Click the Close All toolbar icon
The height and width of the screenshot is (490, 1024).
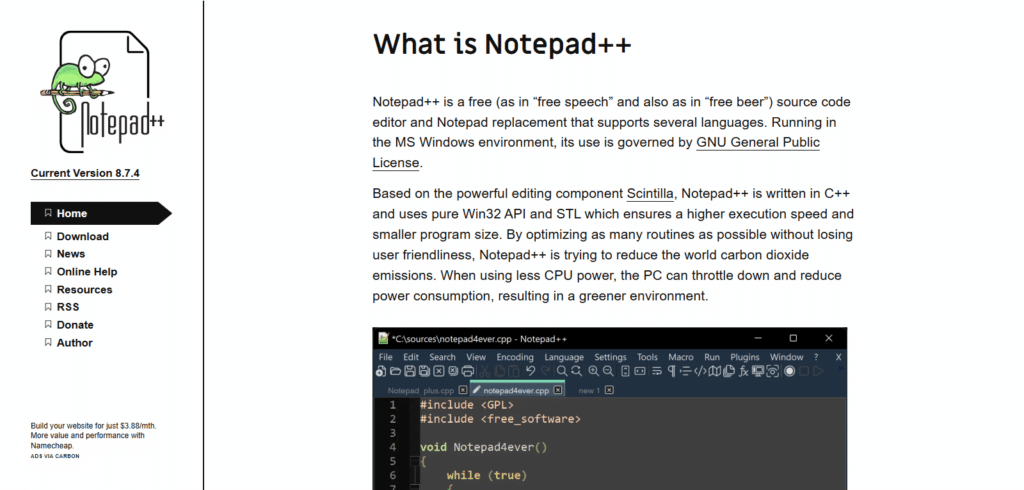pos(453,371)
